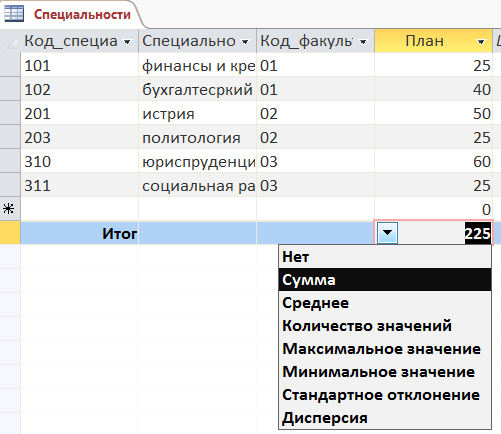Choose Нет from the totals list
This screenshot has width=501, height=434.
(385, 257)
